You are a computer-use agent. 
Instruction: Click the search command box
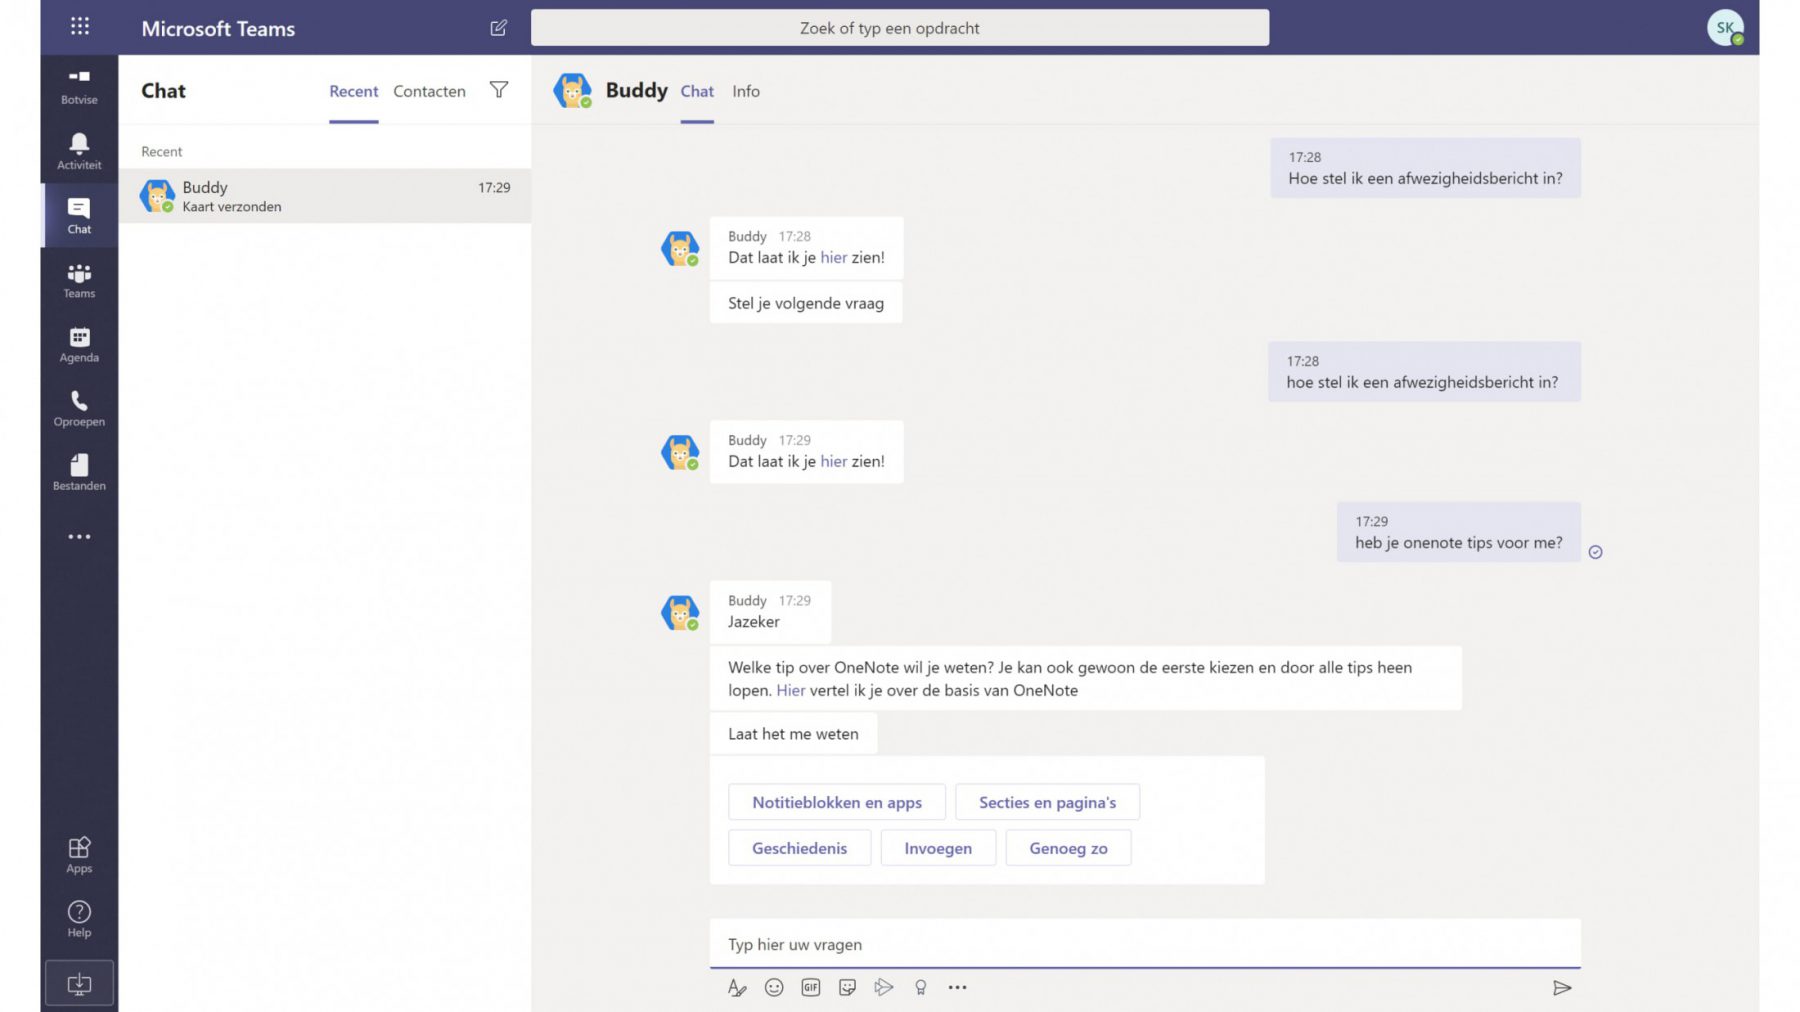pyautogui.click(x=900, y=28)
